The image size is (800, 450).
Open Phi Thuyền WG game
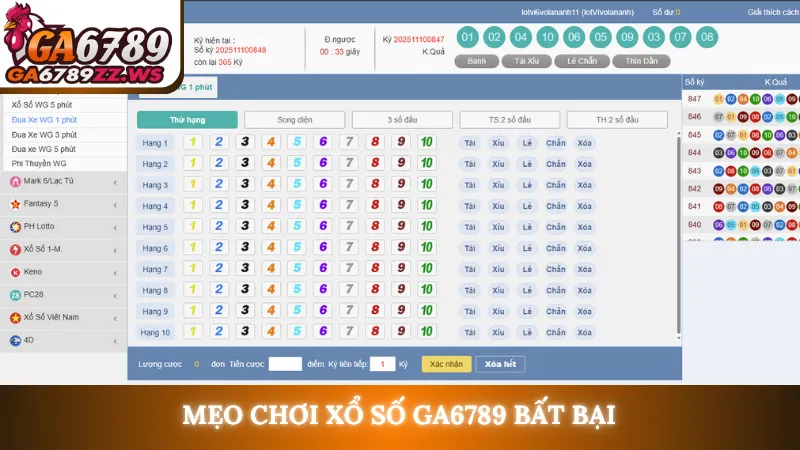pyautogui.click(x=39, y=164)
